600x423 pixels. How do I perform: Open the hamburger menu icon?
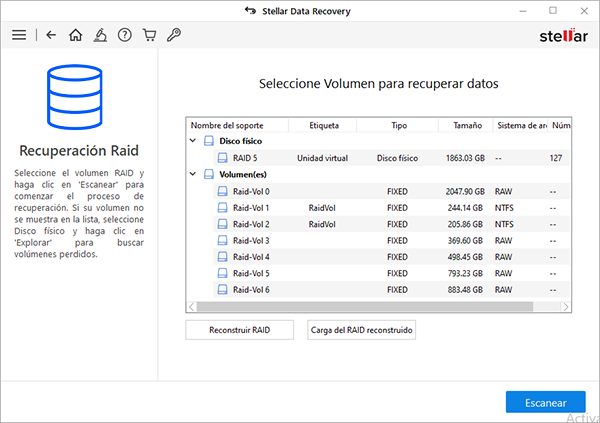click(18, 35)
